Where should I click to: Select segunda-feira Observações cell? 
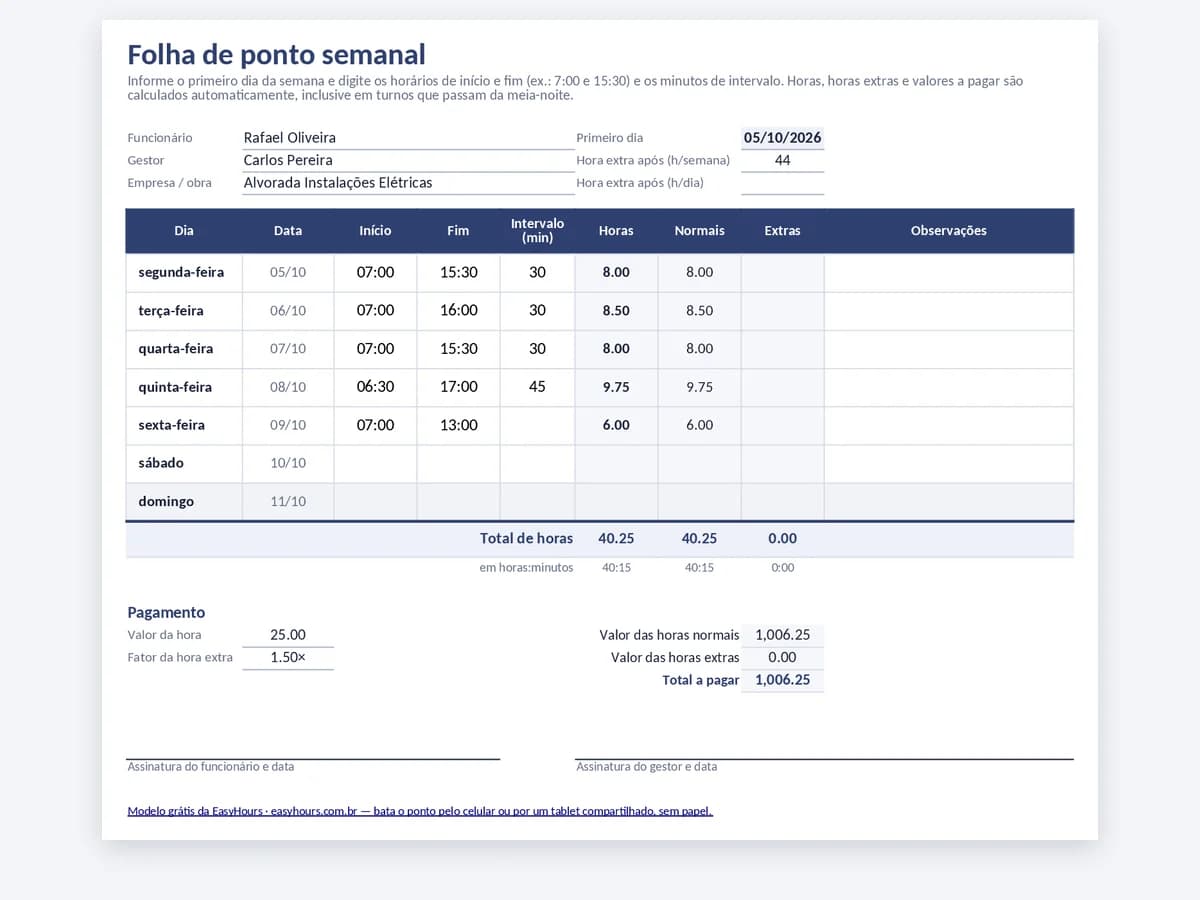pos(949,272)
